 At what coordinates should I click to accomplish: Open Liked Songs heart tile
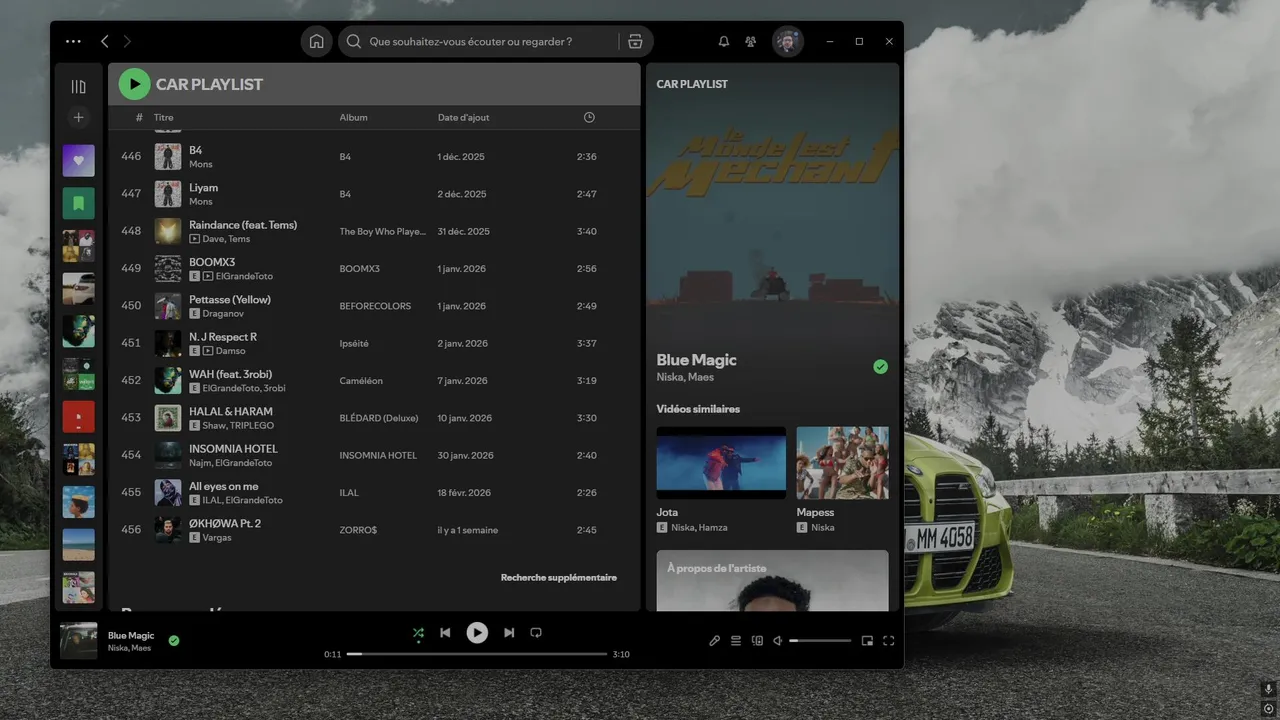pyautogui.click(x=78, y=160)
